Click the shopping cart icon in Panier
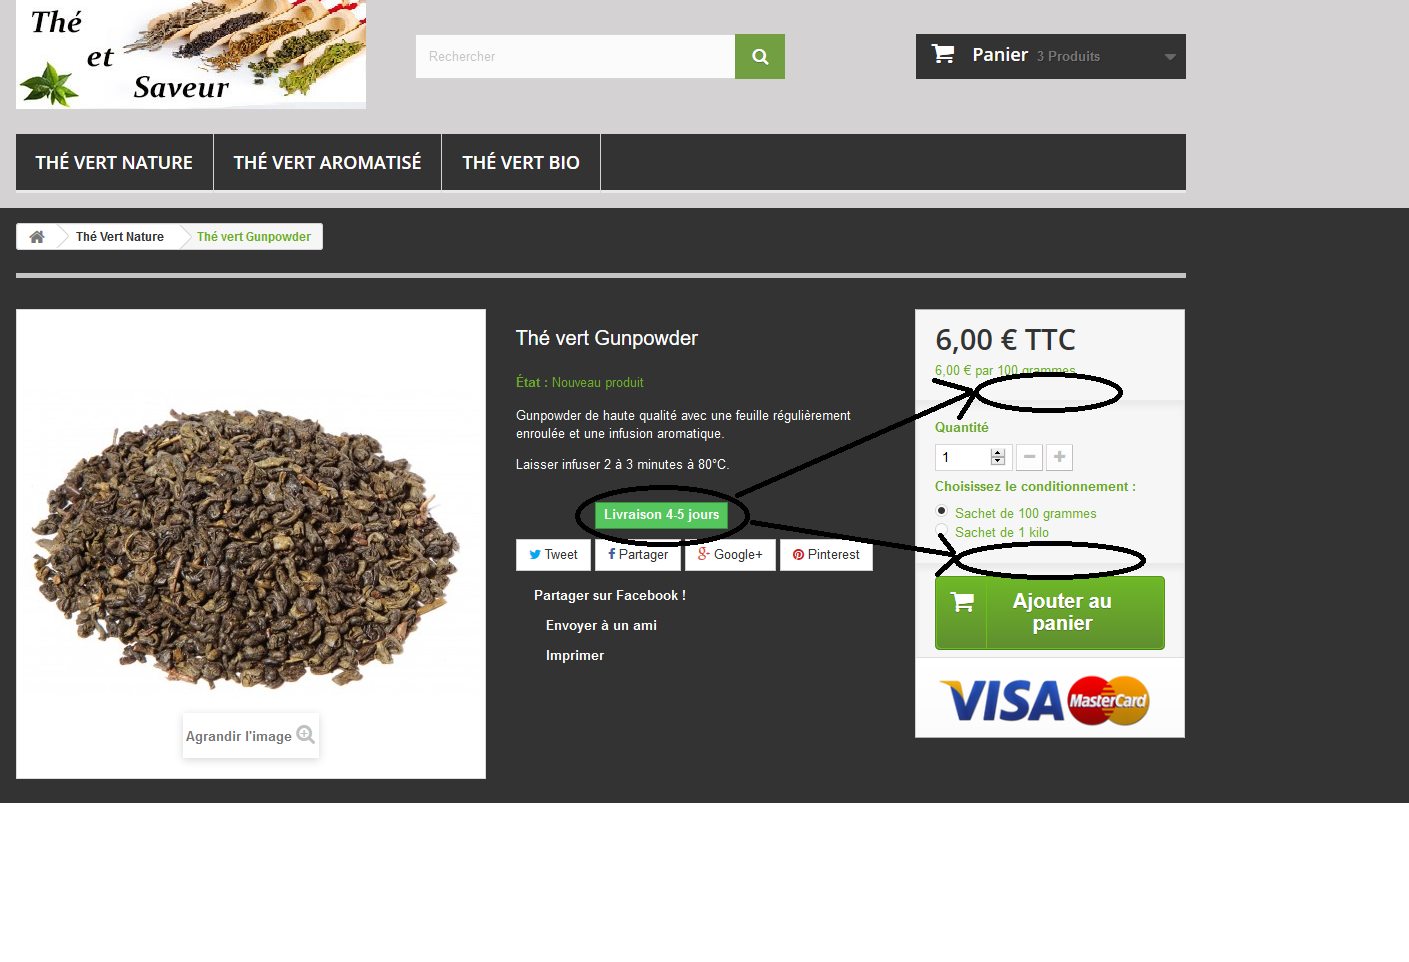The height and width of the screenshot is (962, 1409). pos(943,54)
